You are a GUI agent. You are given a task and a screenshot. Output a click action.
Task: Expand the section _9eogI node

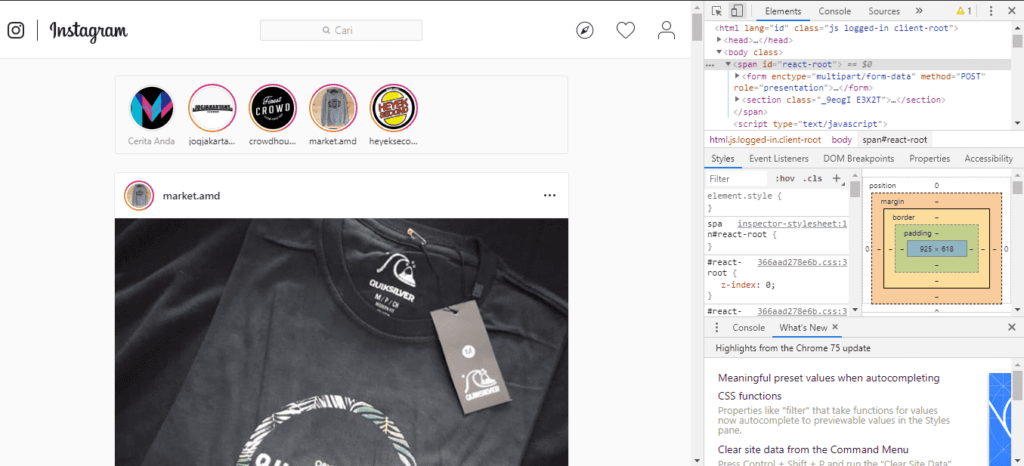tap(737, 99)
